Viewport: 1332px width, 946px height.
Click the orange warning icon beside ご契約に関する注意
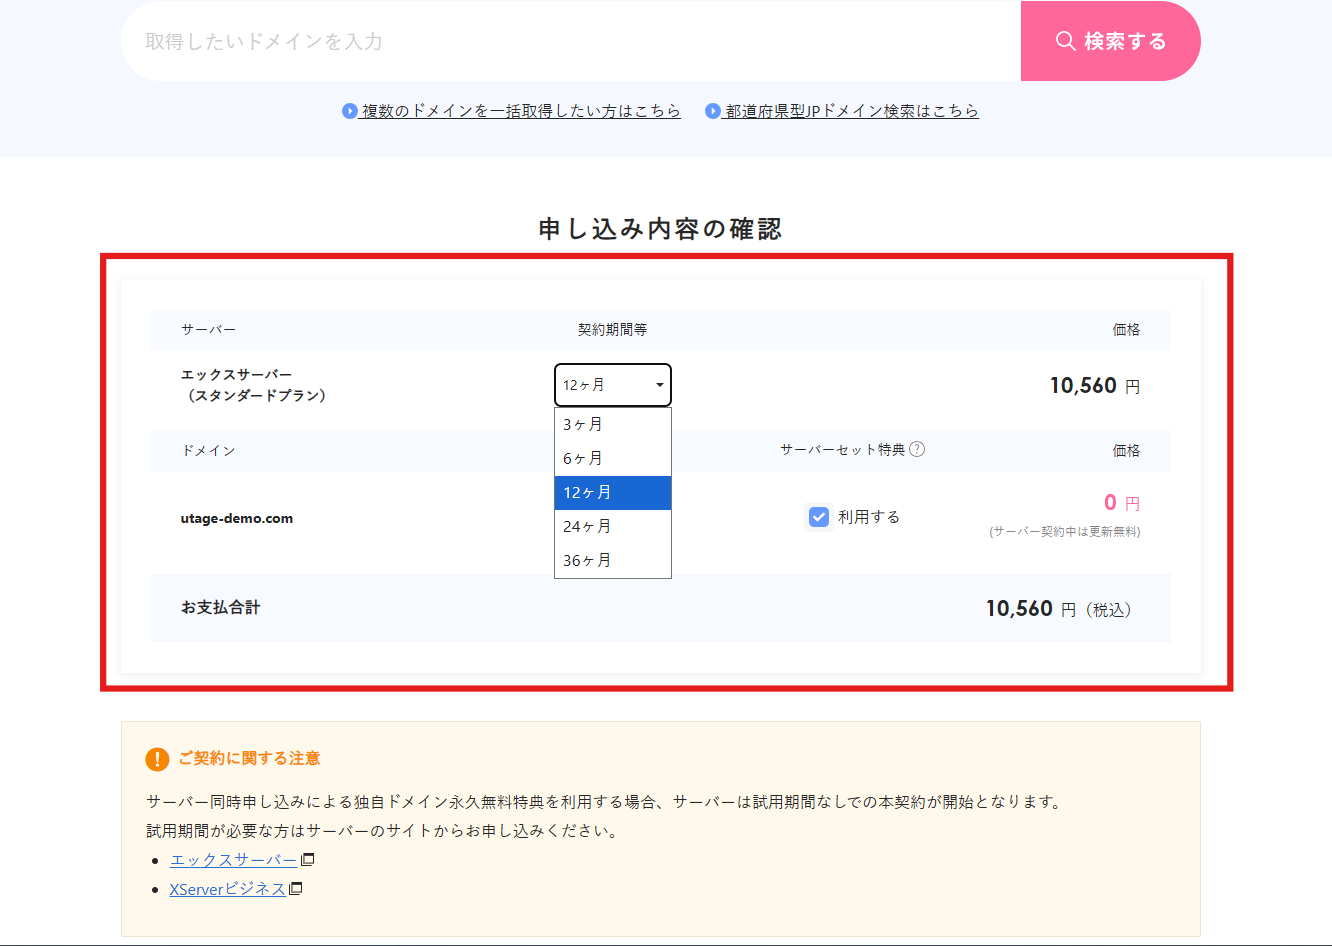click(x=157, y=759)
